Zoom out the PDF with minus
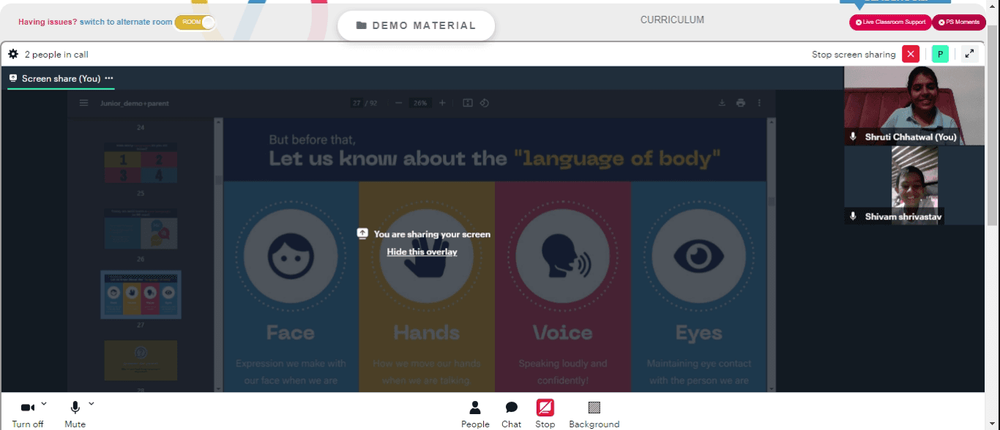The image size is (1000, 430). (x=399, y=103)
